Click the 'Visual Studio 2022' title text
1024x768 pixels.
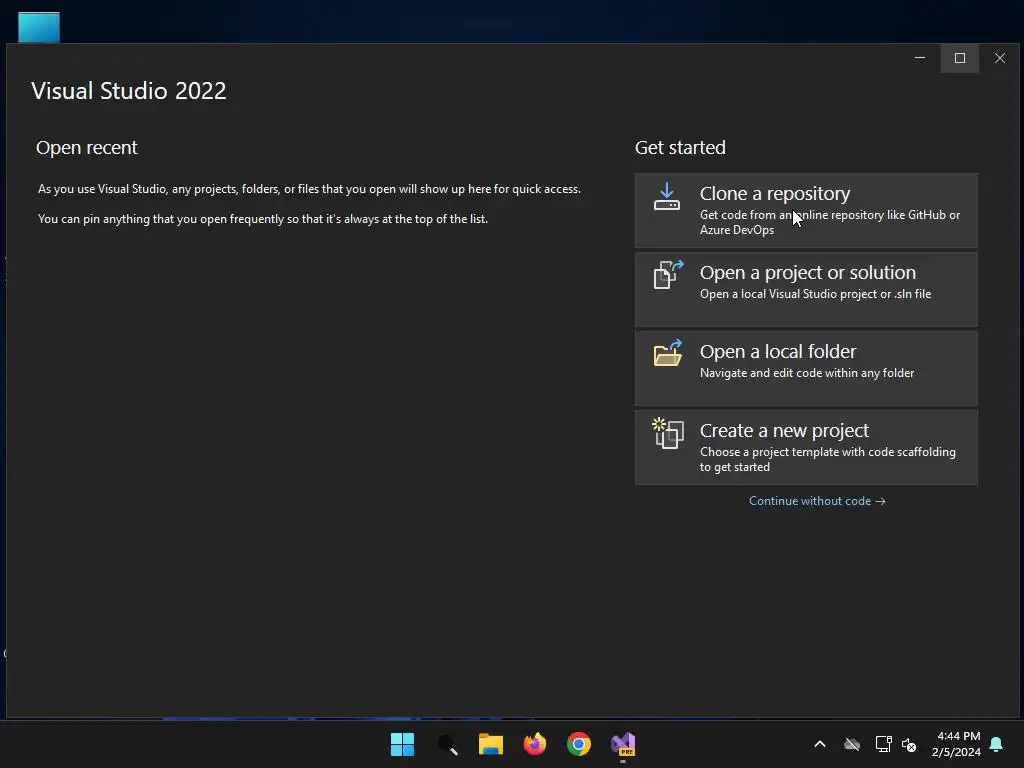pyautogui.click(x=129, y=91)
